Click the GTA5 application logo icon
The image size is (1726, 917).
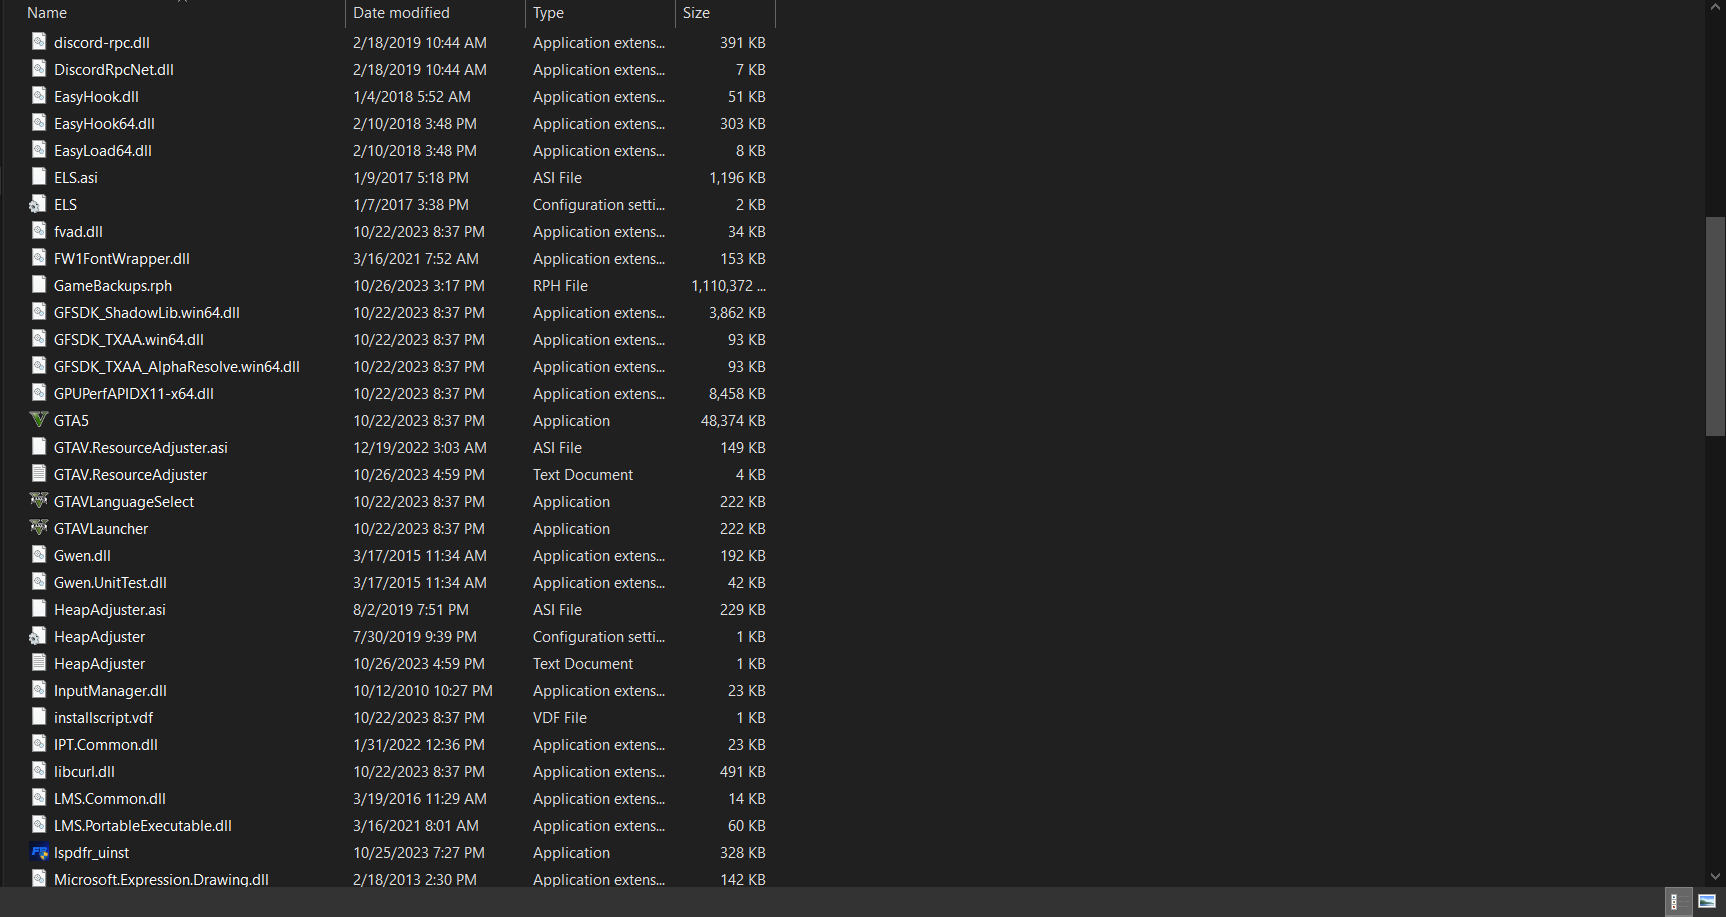coord(39,420)
